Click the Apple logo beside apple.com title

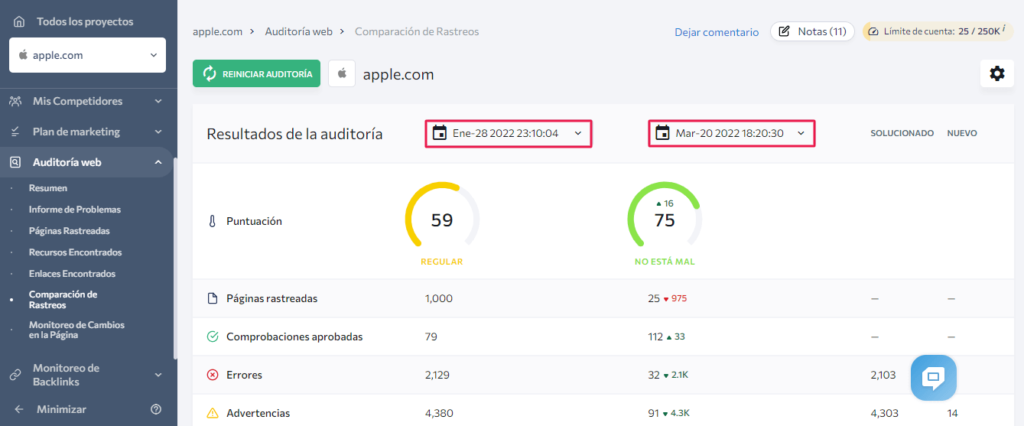coord(342,74)
